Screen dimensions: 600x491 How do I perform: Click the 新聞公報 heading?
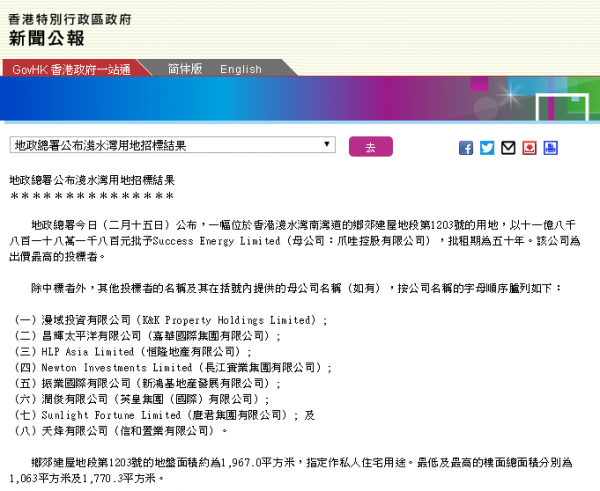tap(46, 38)
